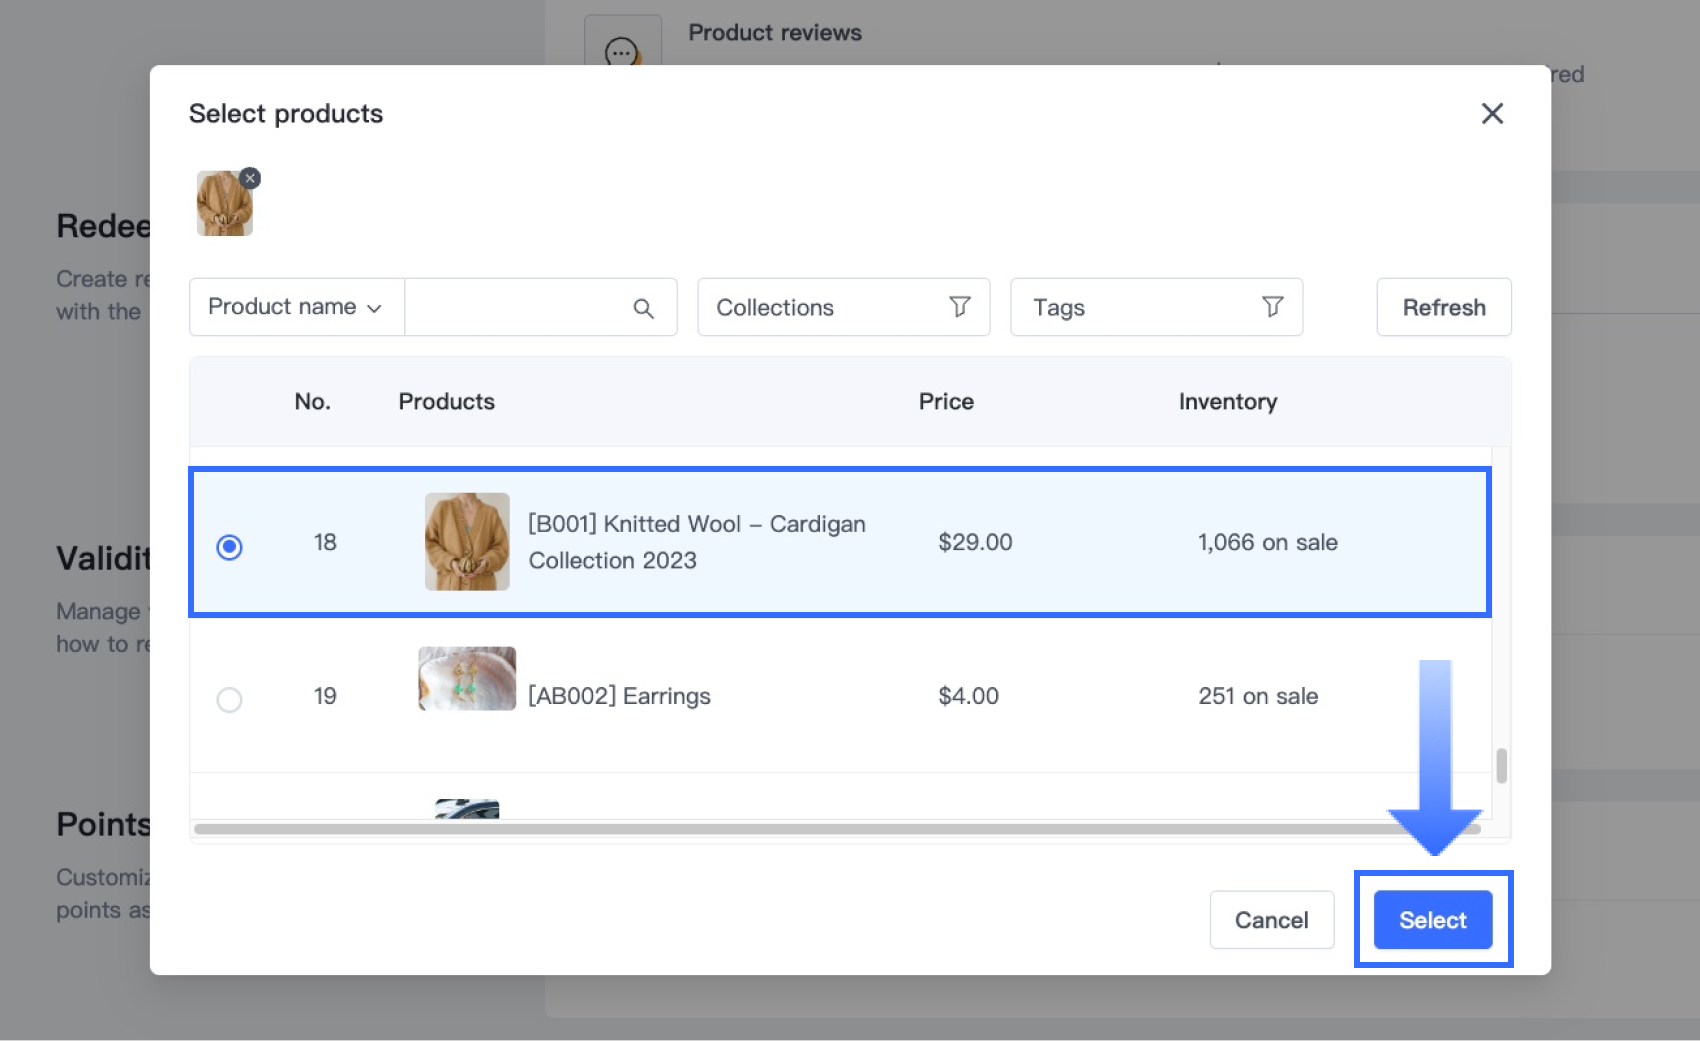Click the cardigan product image in row 18
Image resolution: width=1700 pixels, height=1041 pixels.
pyautogui.click(x=467, y=541)
